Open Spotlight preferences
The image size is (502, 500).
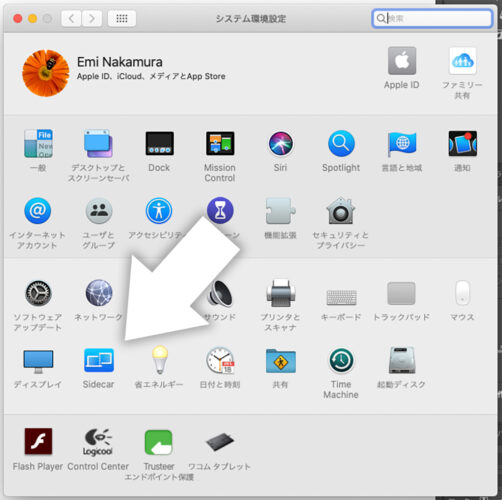[x=341, y=144]
